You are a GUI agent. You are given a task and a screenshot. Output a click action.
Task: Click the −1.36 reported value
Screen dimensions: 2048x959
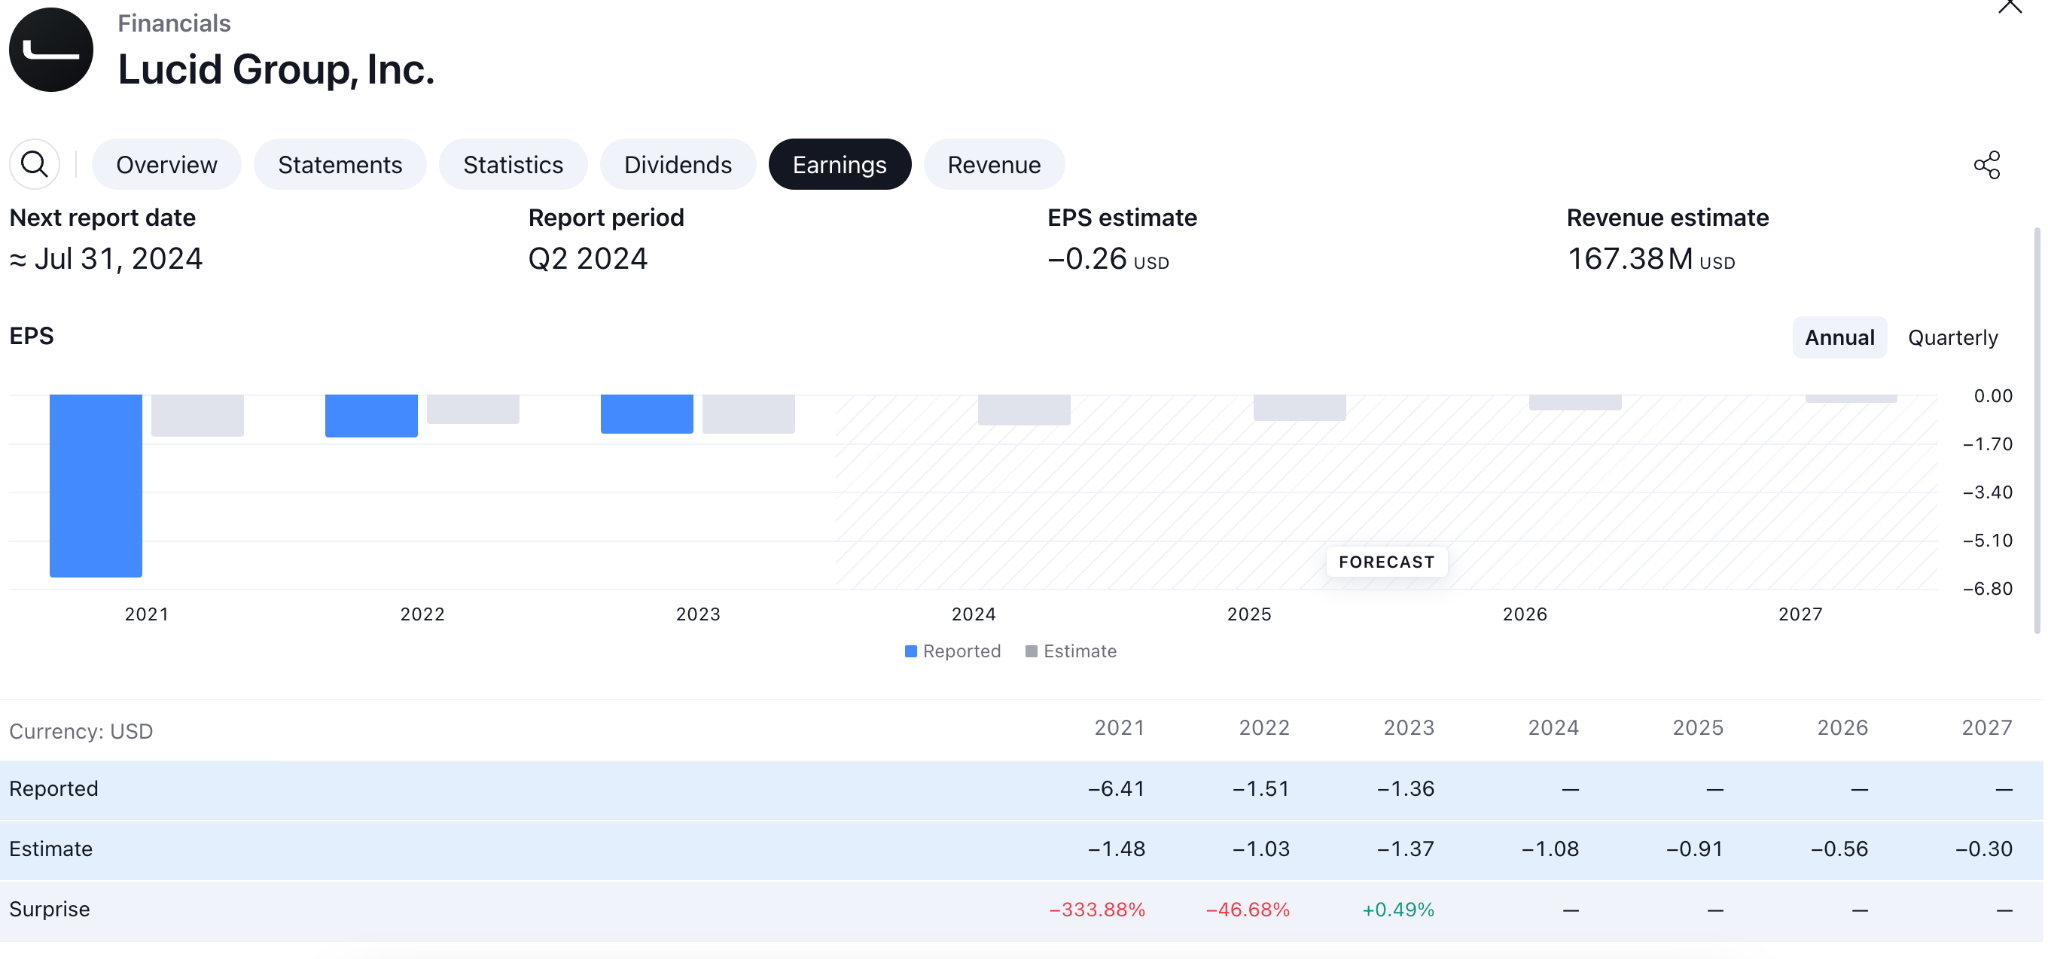pos(1406,789)
